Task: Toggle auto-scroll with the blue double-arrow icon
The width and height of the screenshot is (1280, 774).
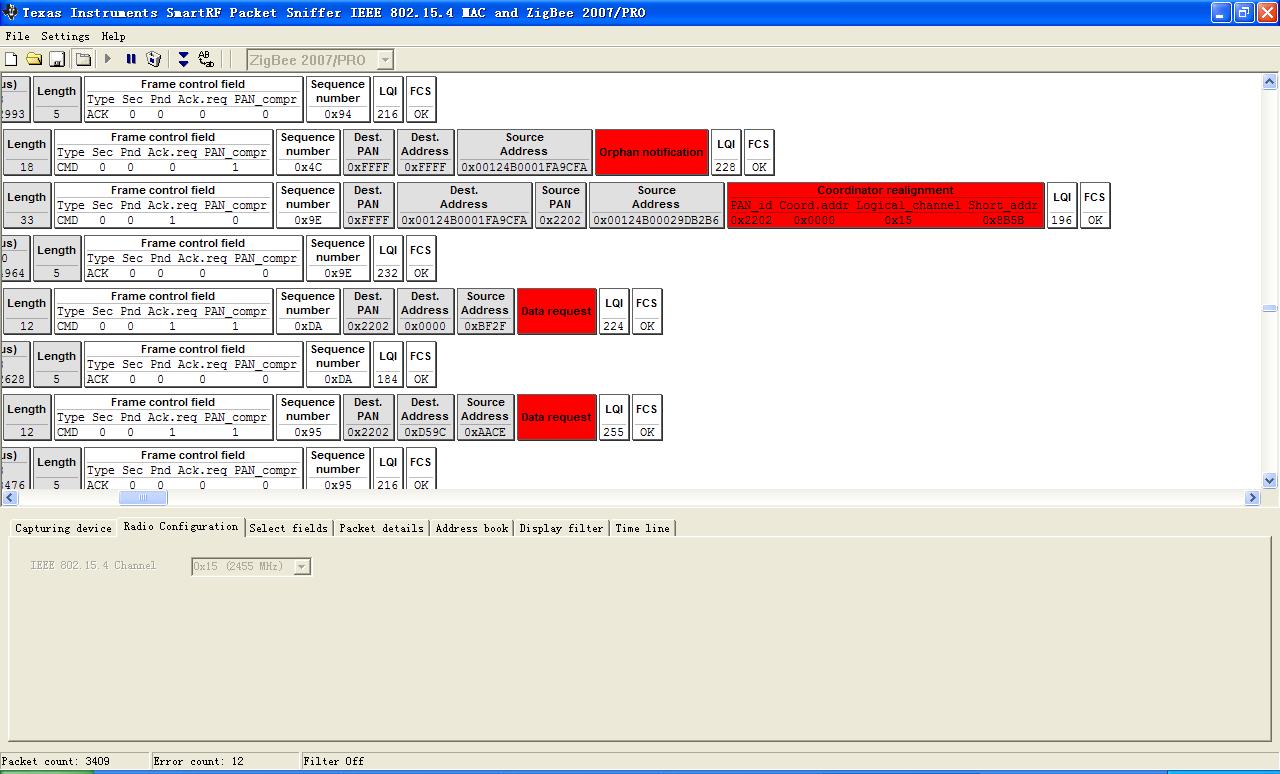Action: (183, 59)
